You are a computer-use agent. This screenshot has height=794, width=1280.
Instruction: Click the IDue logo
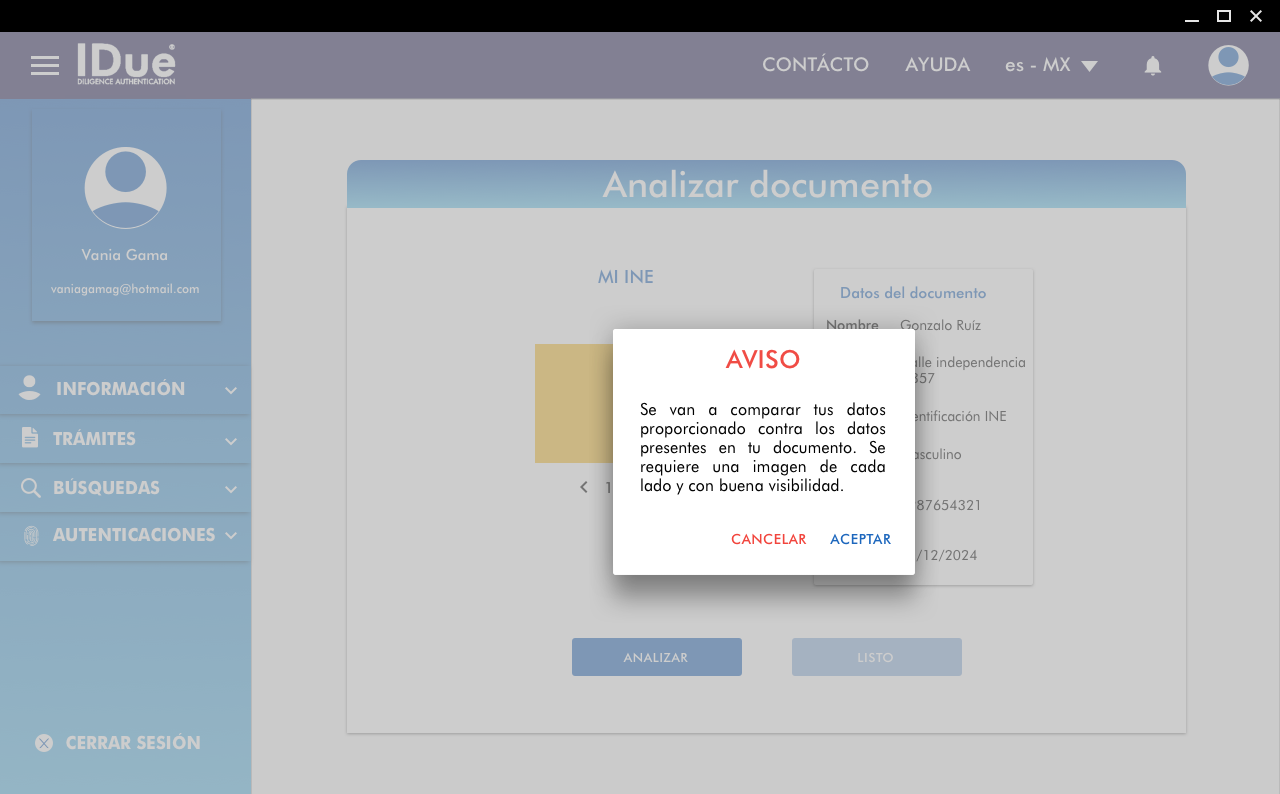(x=127, y=64)
